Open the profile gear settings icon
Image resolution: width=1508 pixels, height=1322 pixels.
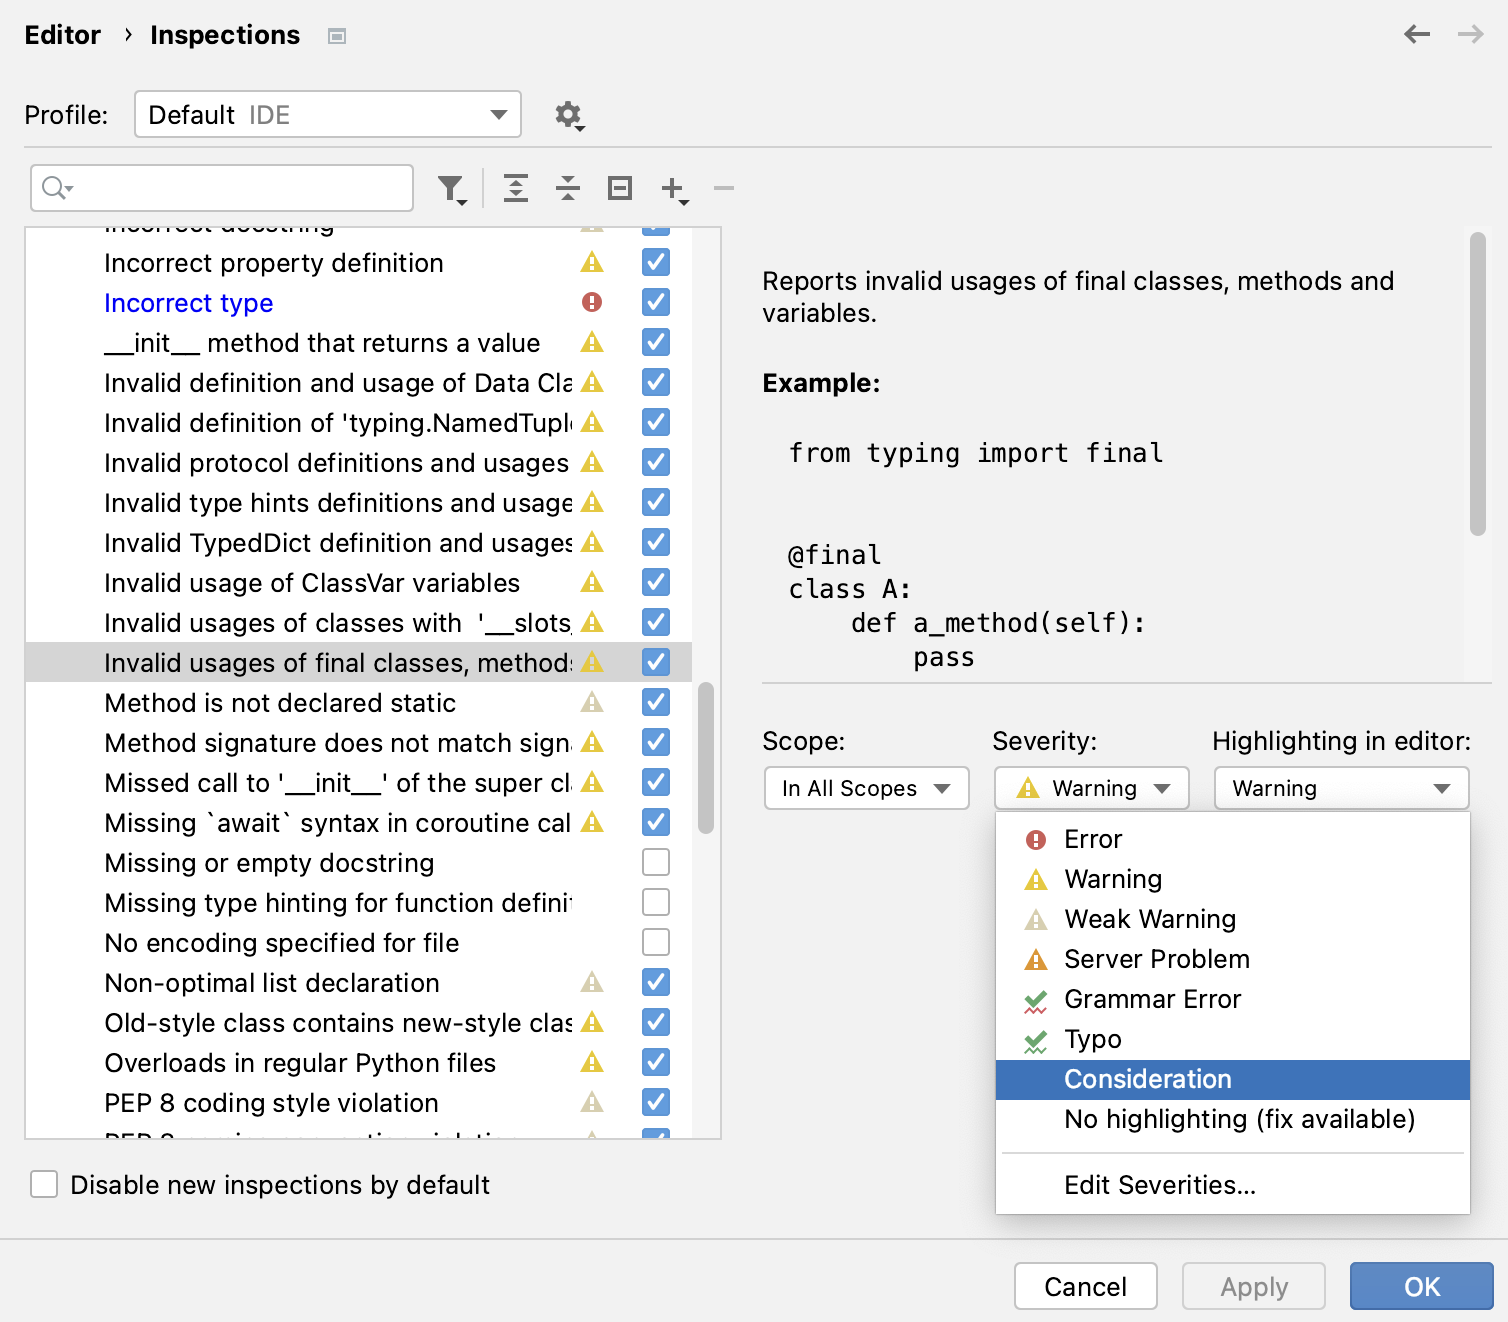point(568,115)
